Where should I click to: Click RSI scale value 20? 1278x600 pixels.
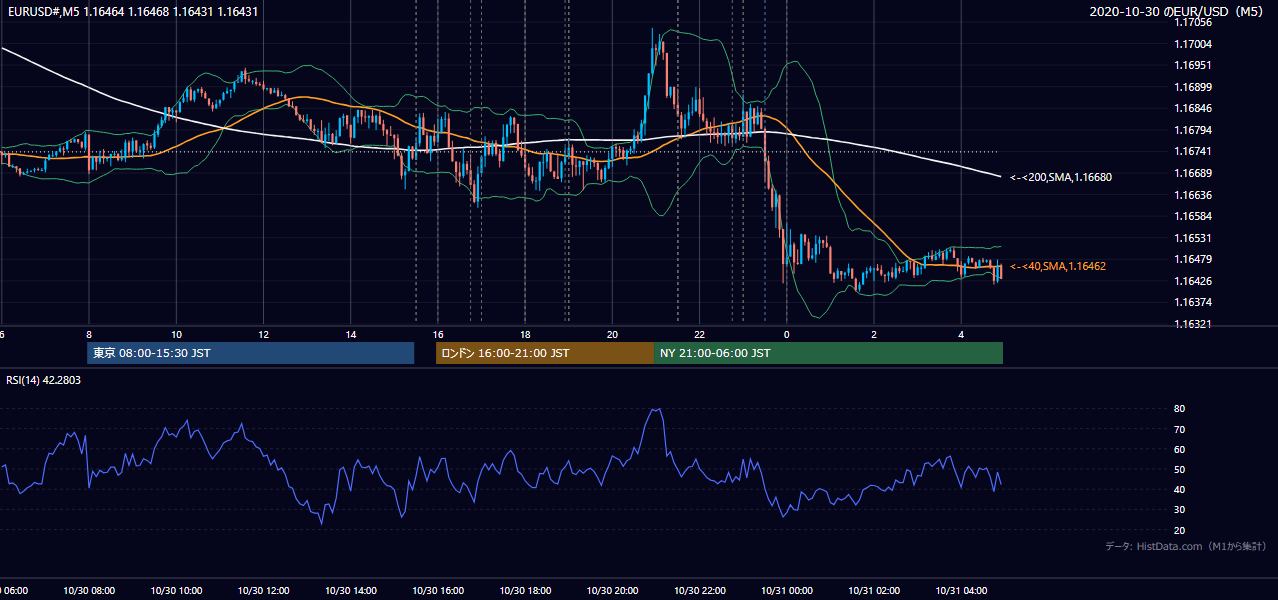(x=1180, y=530)
